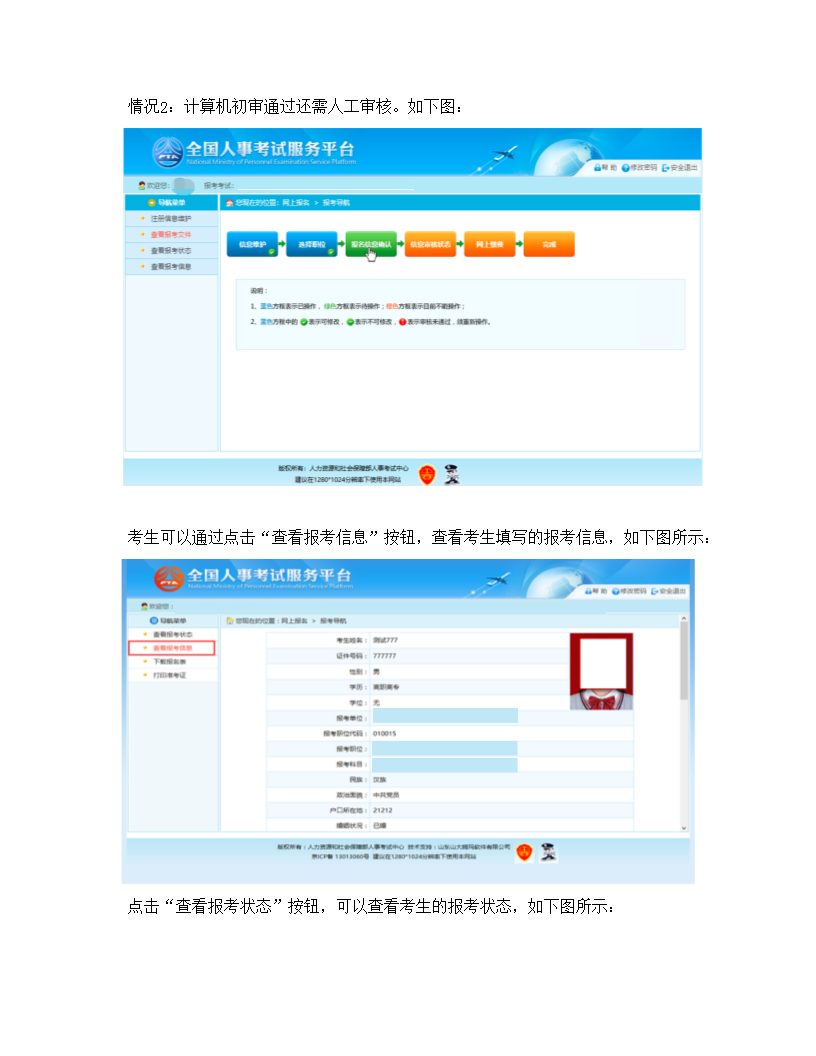The height and width of the screenshot is (1056, 816).
Task: Click 安全退出 icon in the lower screenshot header
Action: pyautogui.click(x=653, y=591)
